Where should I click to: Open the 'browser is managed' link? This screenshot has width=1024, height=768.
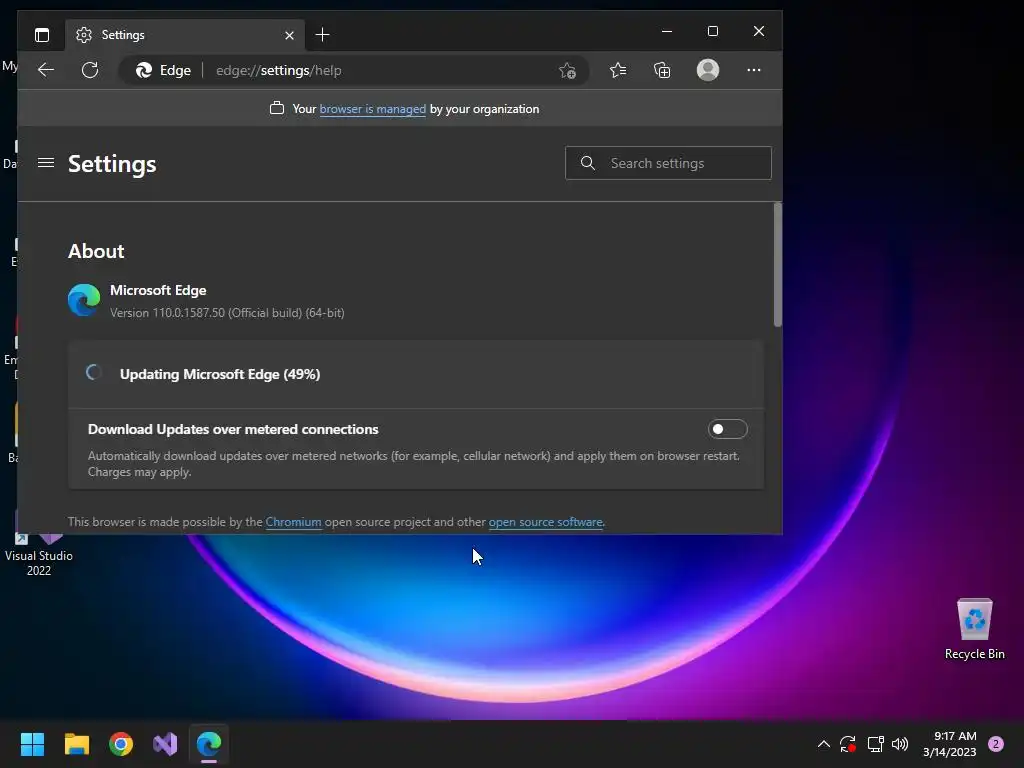(372, 109)
